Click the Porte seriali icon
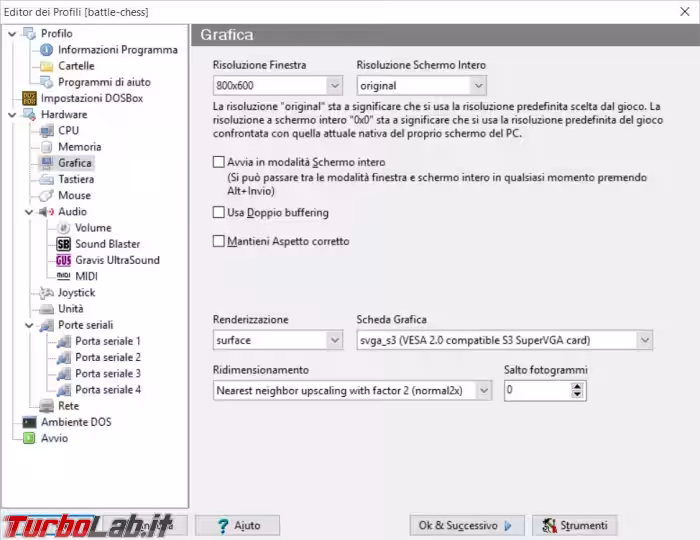 (46, 325)
